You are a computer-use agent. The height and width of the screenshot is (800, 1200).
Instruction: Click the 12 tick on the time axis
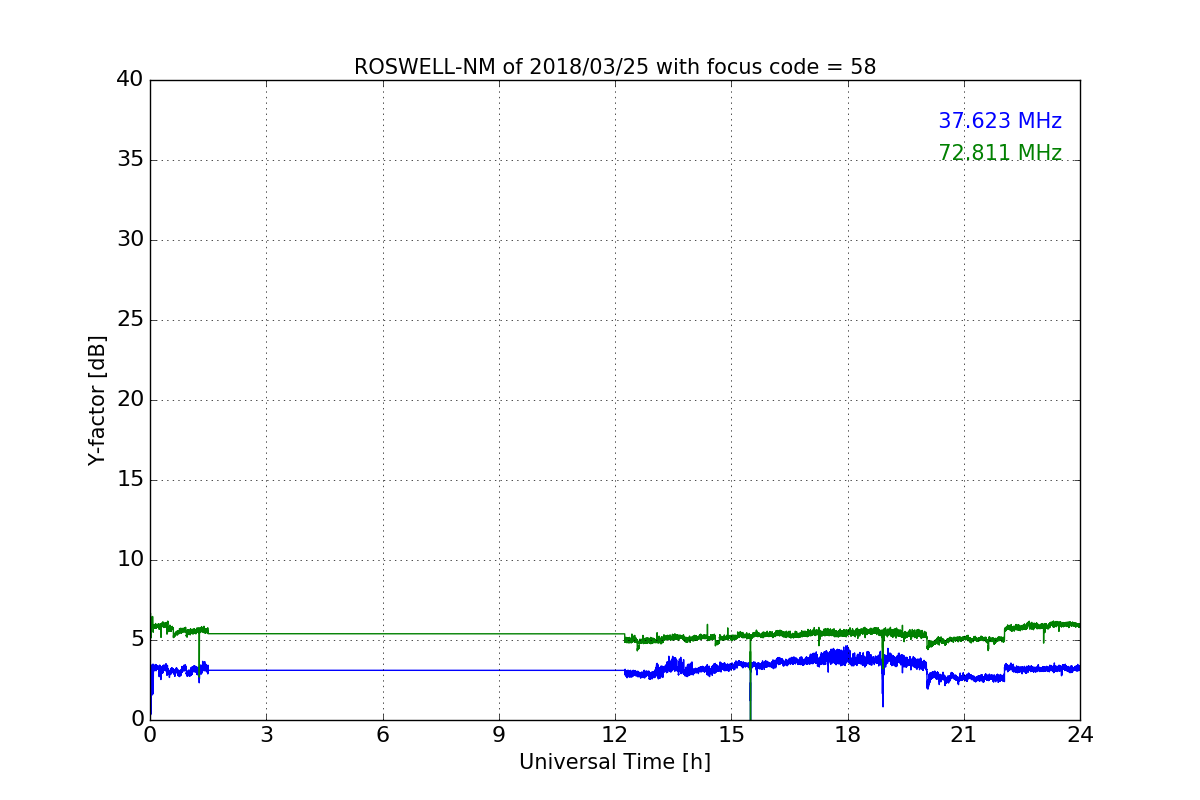pos(615,735)
